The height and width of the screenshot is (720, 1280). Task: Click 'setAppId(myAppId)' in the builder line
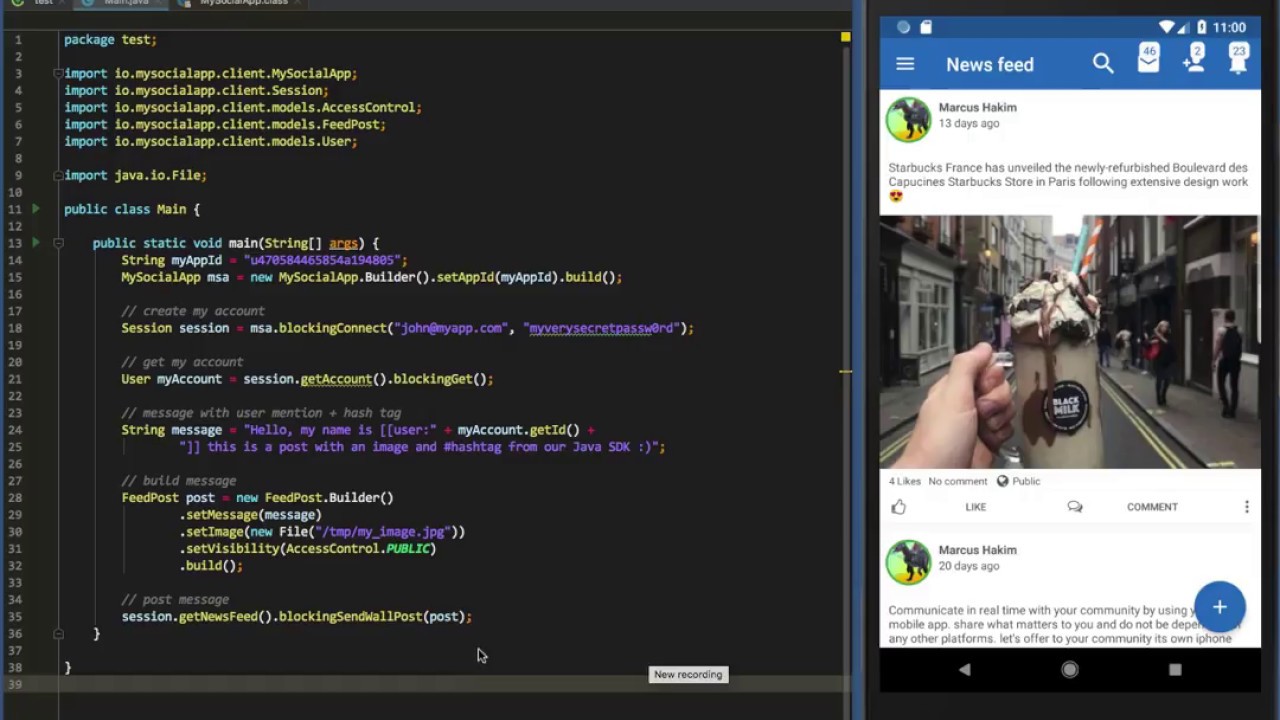click(x=497, y=277)
